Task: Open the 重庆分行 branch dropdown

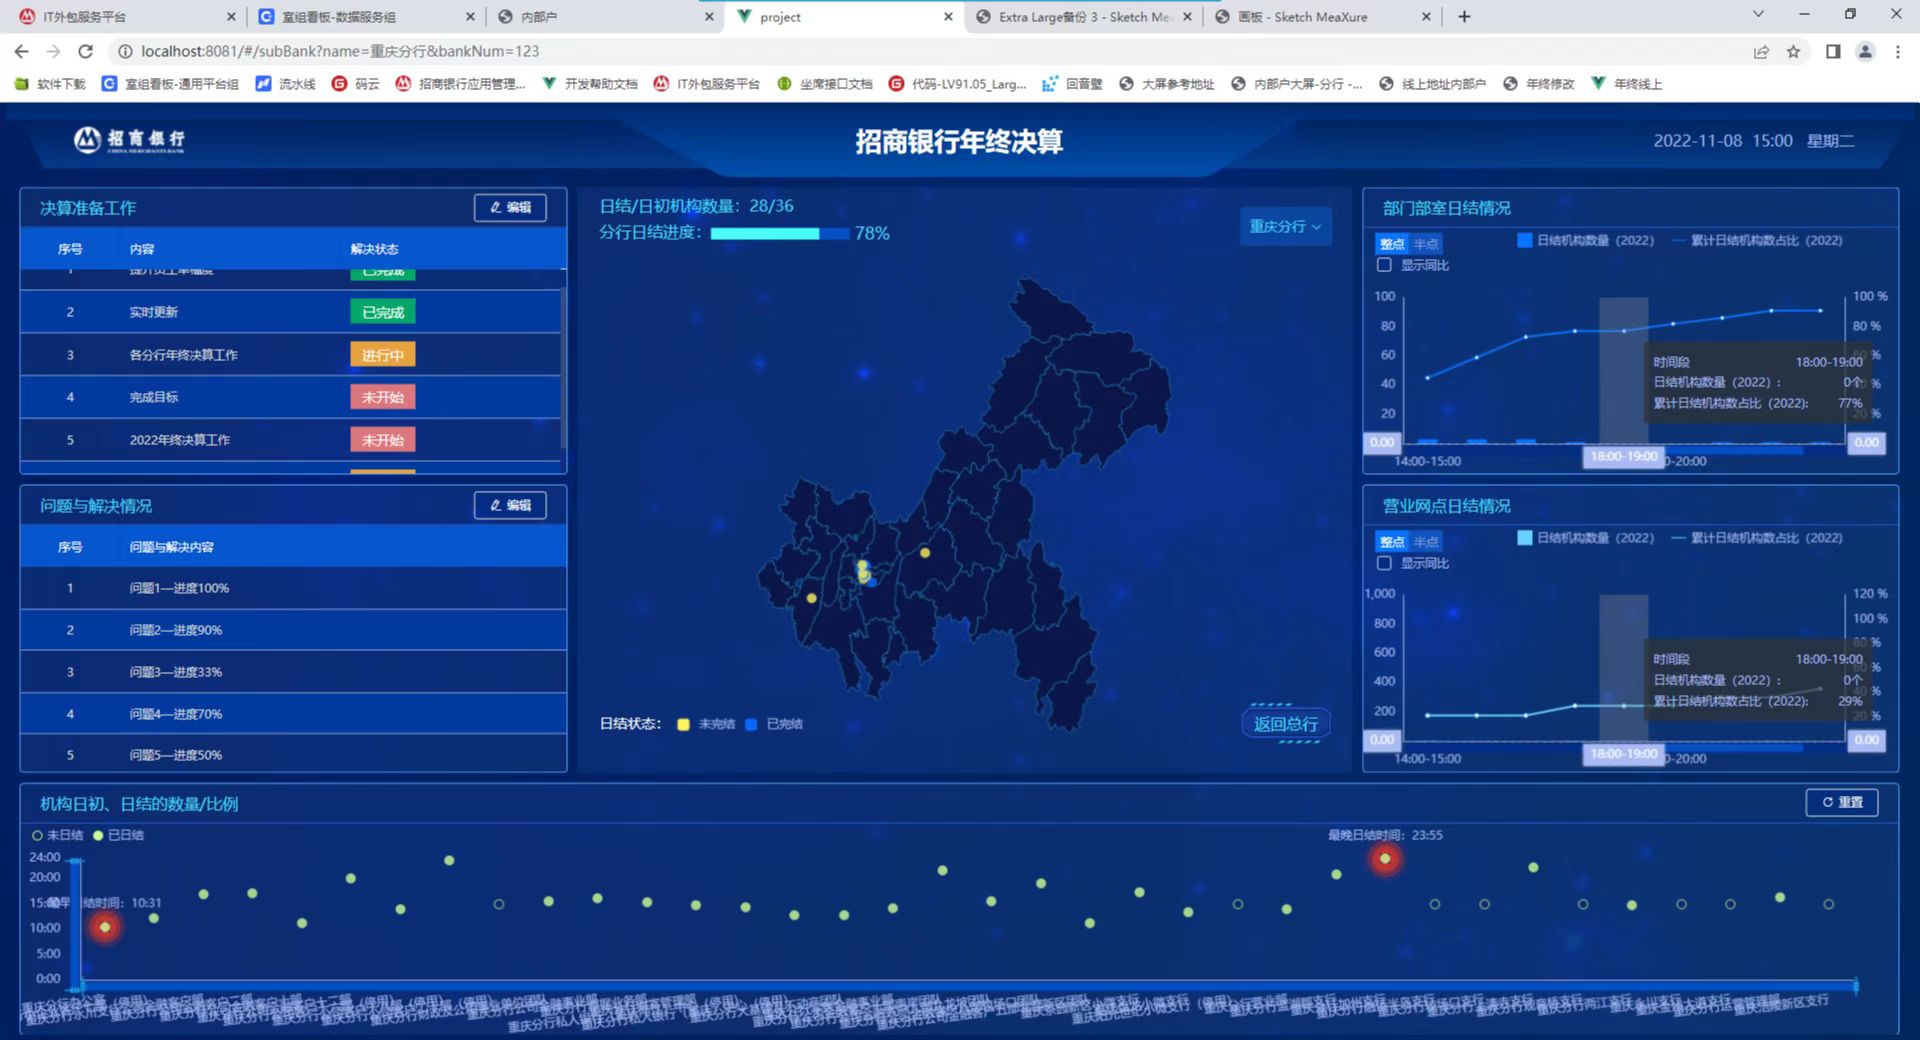Action: point(1285,227)
